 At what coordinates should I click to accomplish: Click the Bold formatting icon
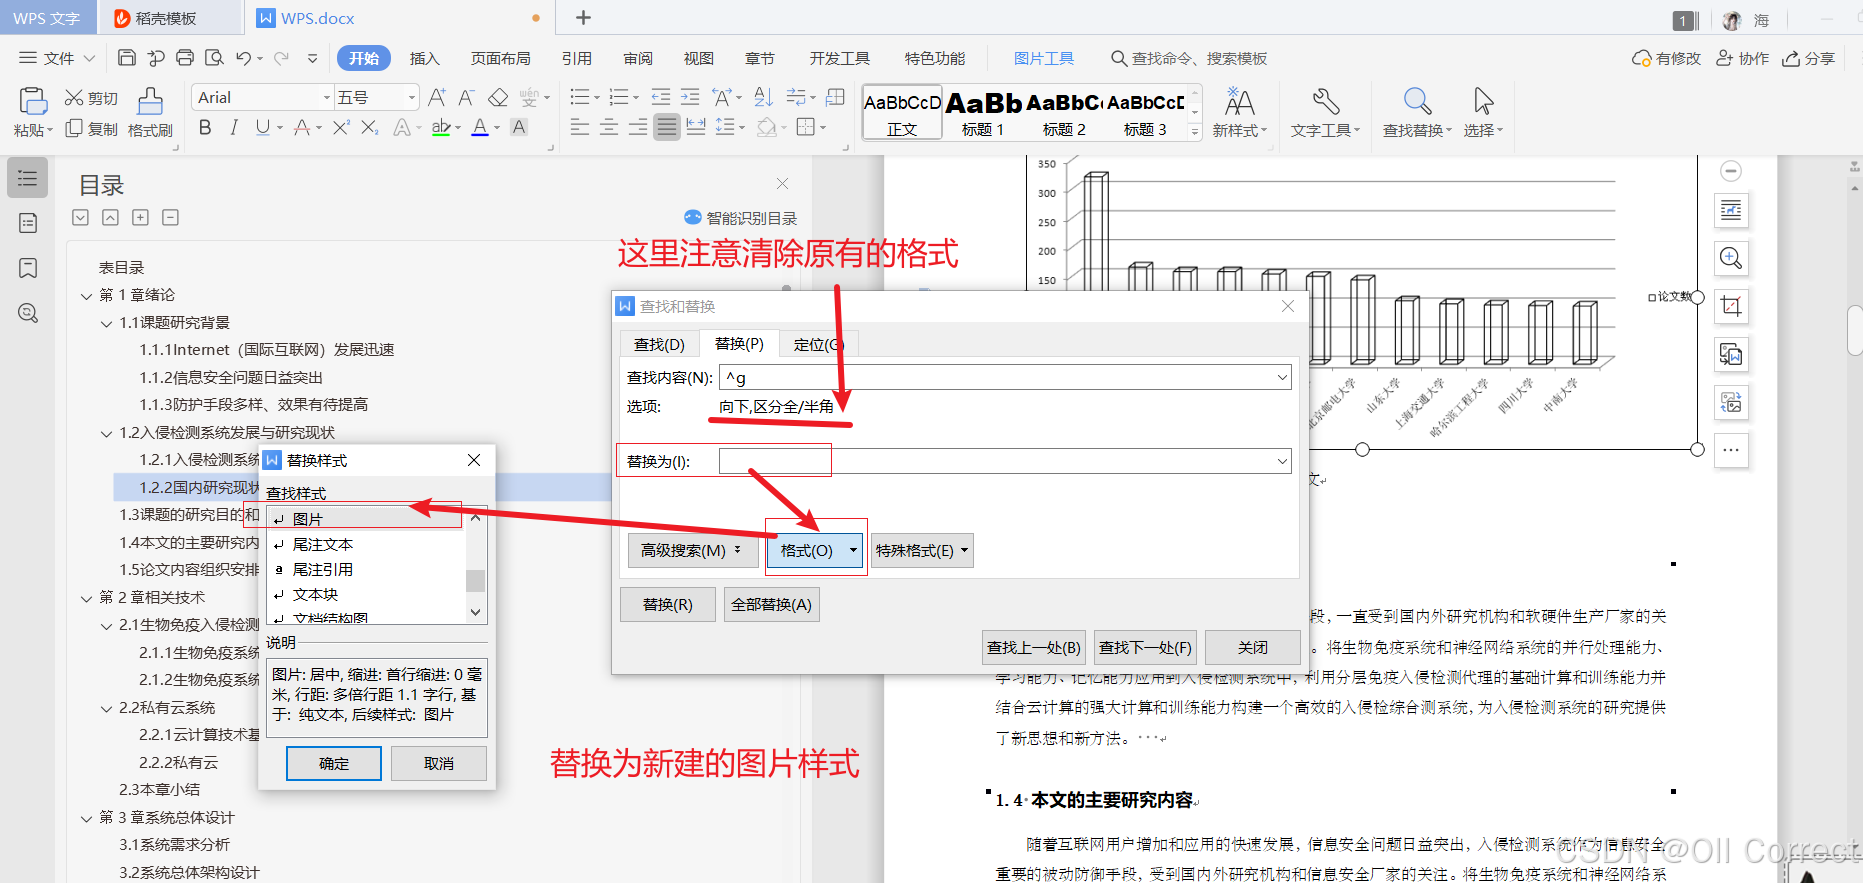[x=205, y=127]
